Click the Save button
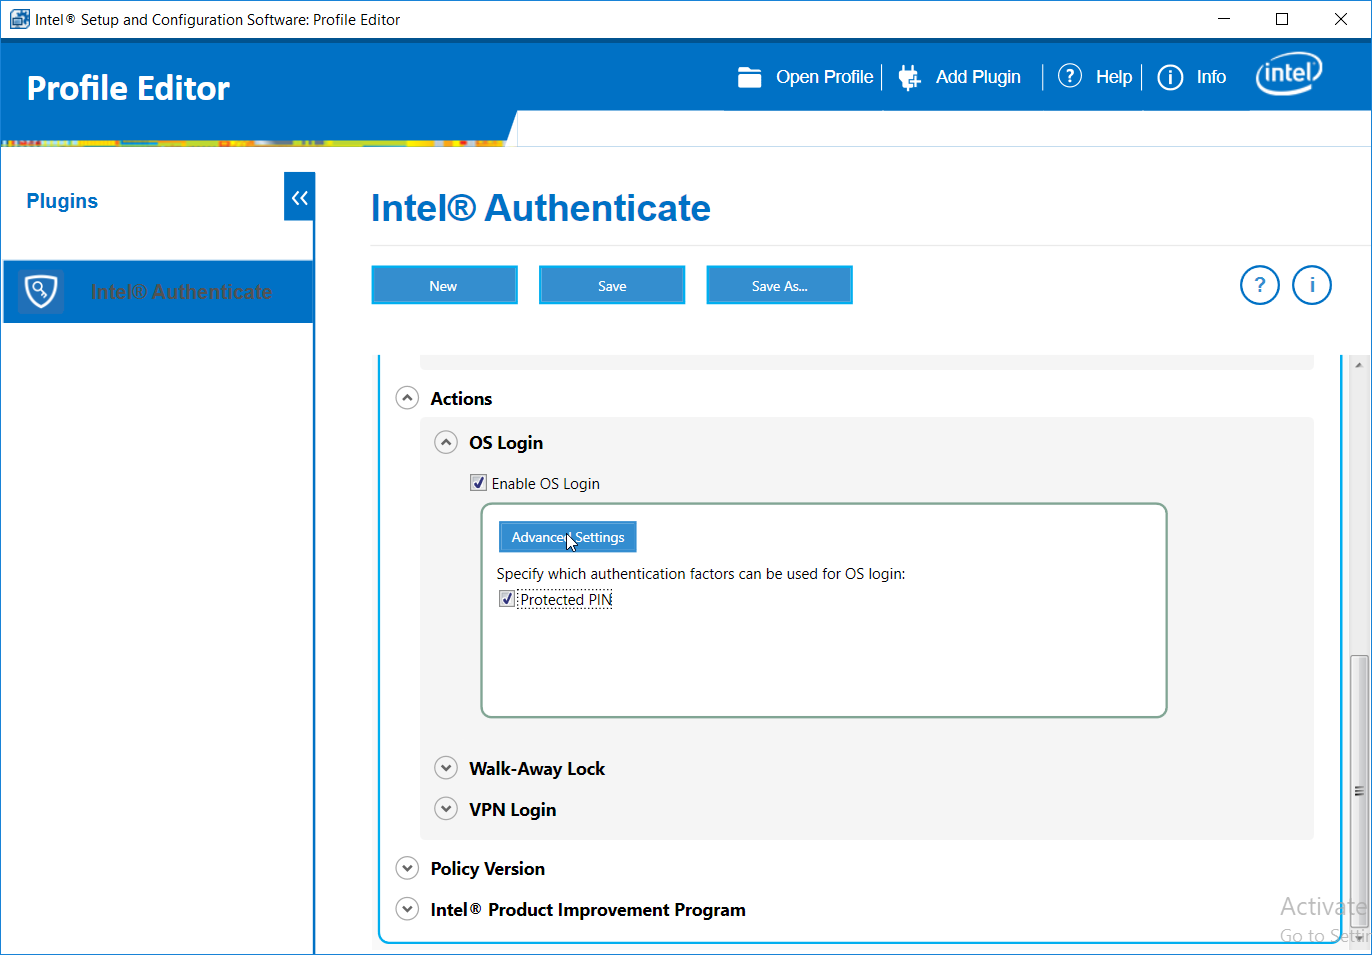Screen dimensions: 1372x955 coord(612,285)
